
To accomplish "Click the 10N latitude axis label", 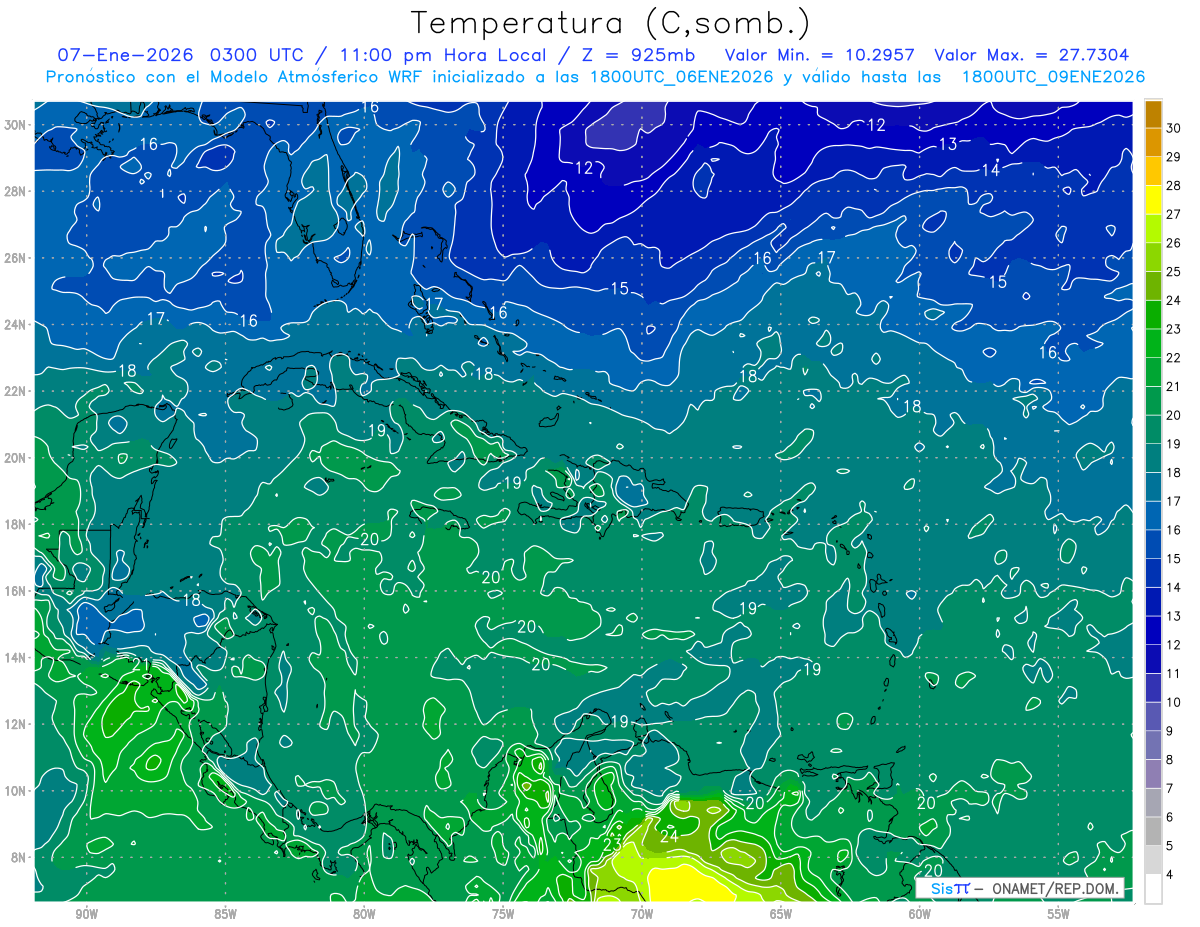I will tap(15, 791).
